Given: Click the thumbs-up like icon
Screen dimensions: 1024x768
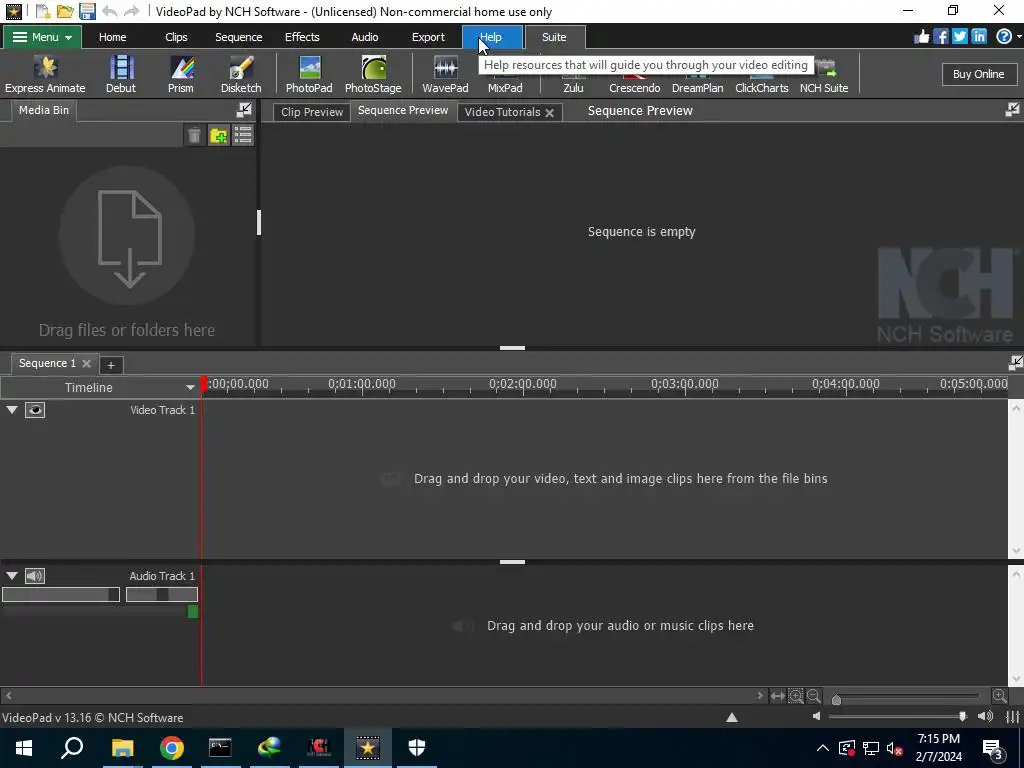Looking at the screenshot, I should pos(921,37).
